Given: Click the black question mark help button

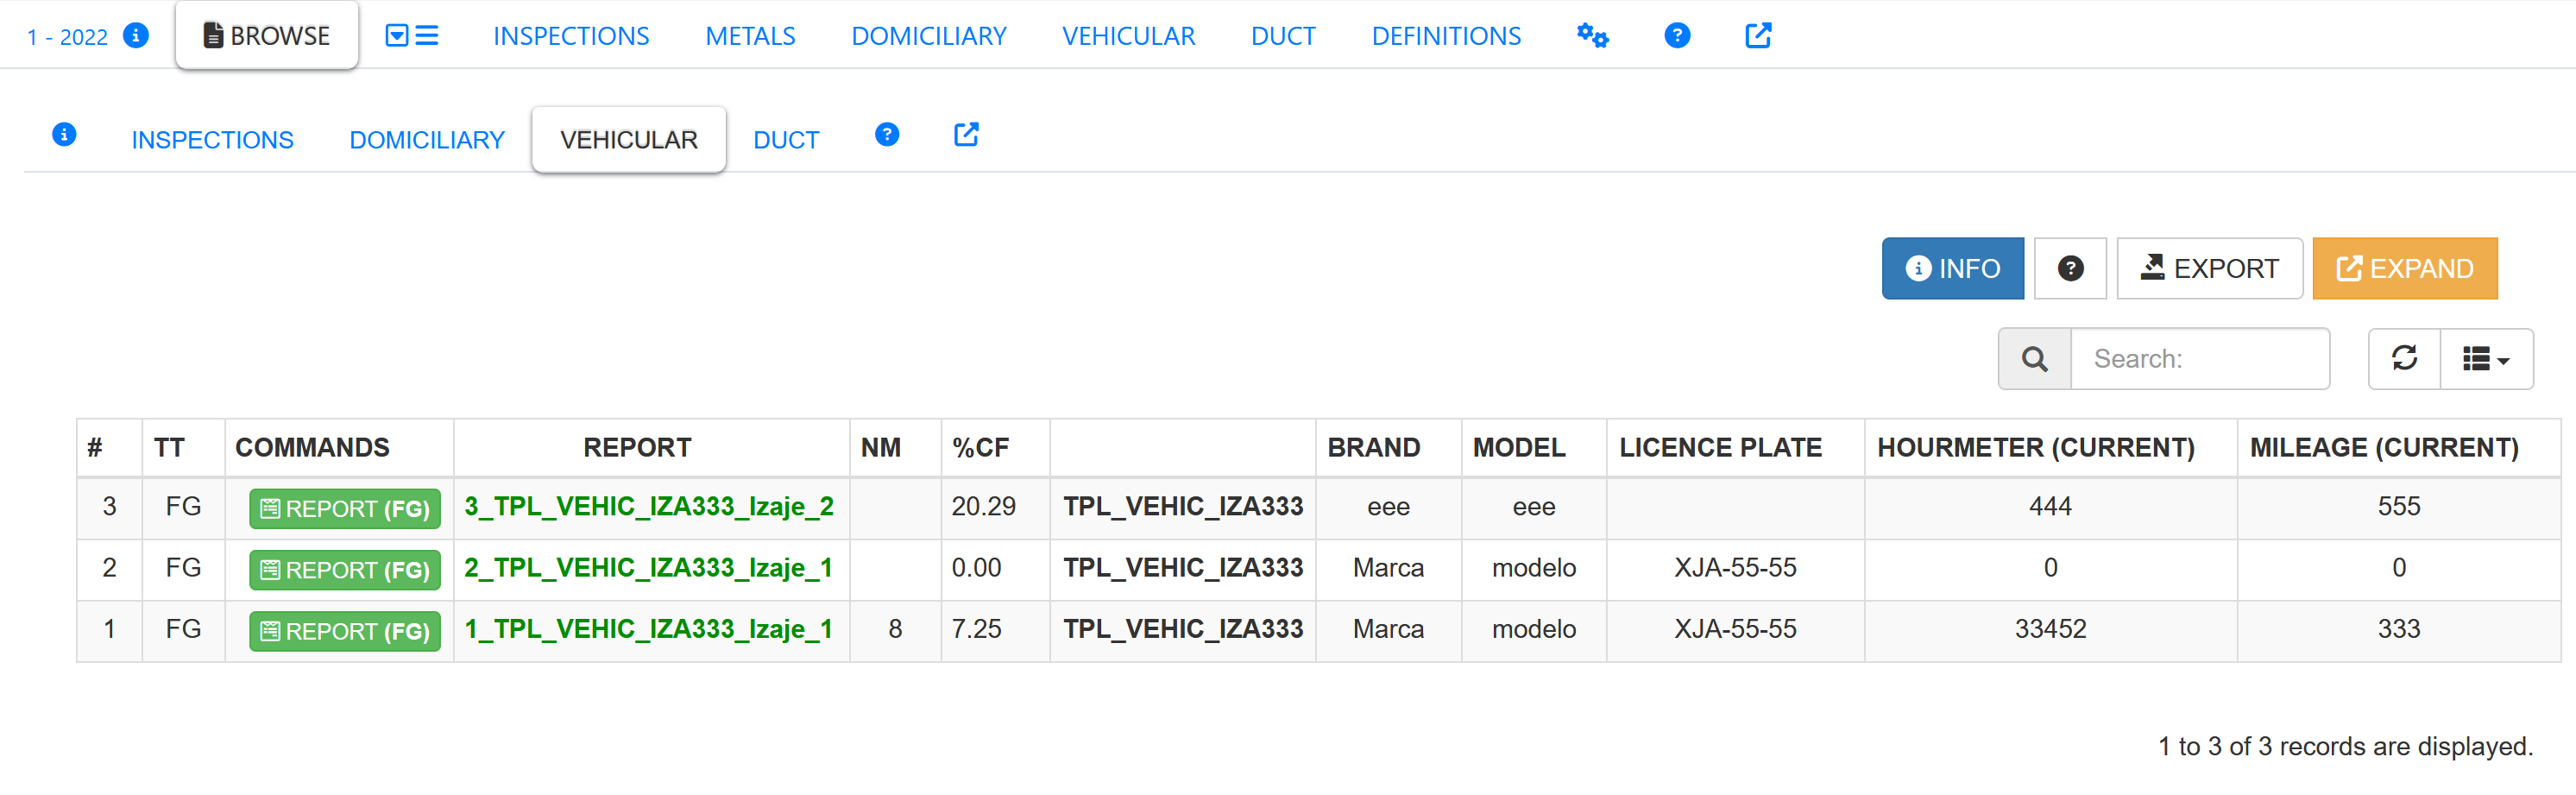Looking at the screenshot, I should click(x=2069, y=268).
